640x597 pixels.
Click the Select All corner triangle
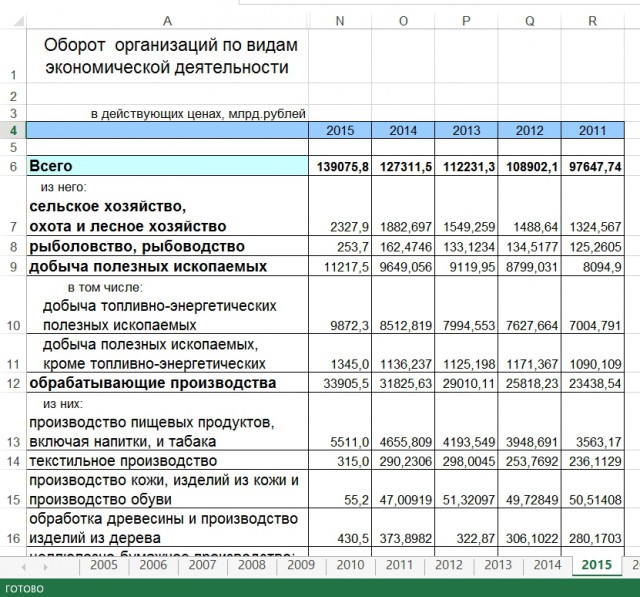pos(18,20)
